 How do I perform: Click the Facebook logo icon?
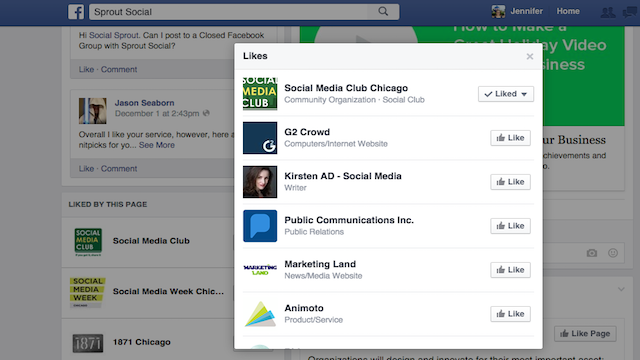pyautogui.click(x=76, y=12)
